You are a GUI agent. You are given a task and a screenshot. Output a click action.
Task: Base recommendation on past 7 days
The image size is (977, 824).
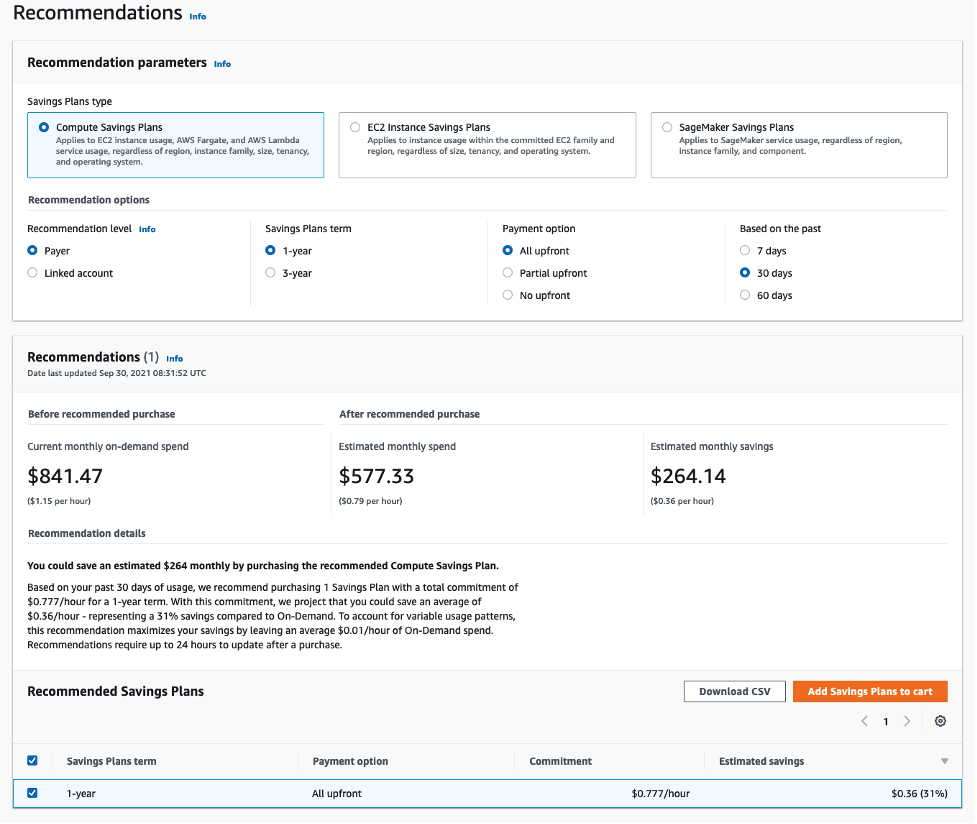point(745,251)
